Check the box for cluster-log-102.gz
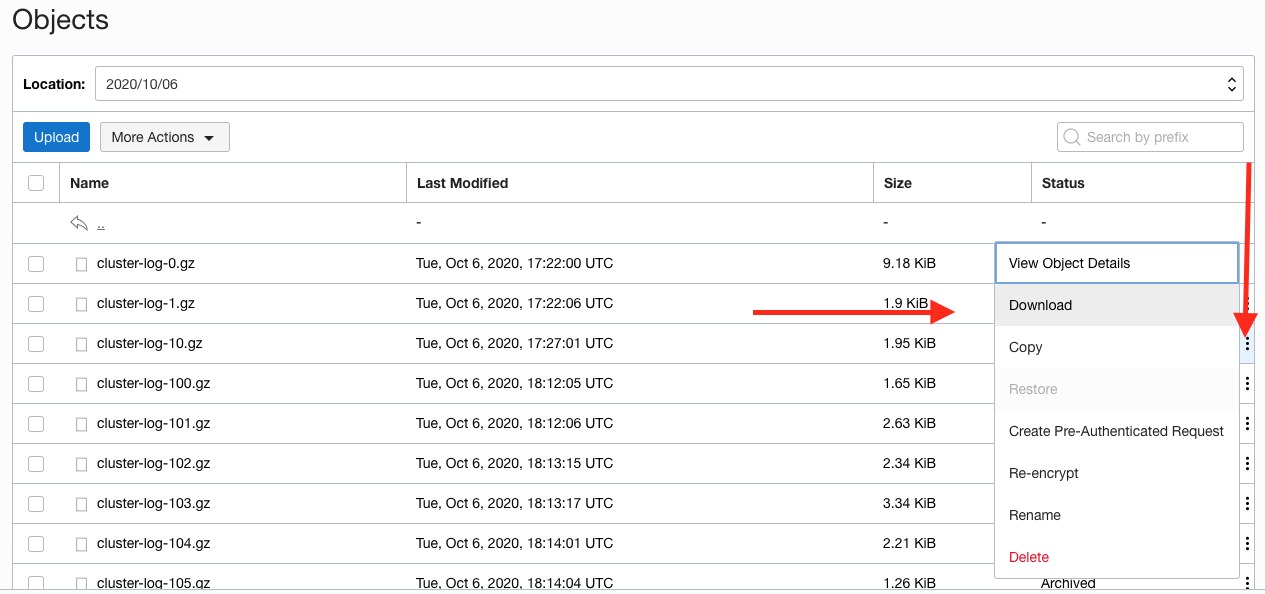This screenshot has height=594, width=1265. point(36,464)
